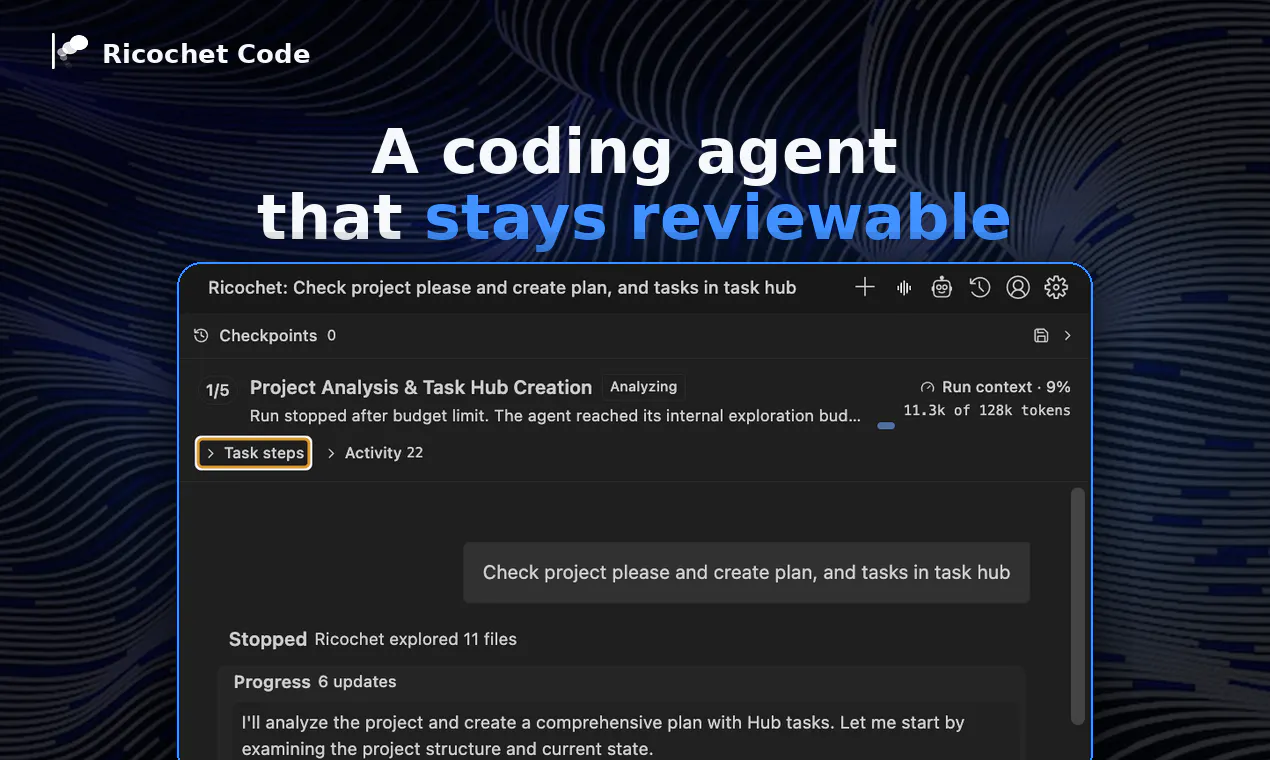
Task: Click 'Ricochet explored 11 files' text
Action: tap(415, 639)
